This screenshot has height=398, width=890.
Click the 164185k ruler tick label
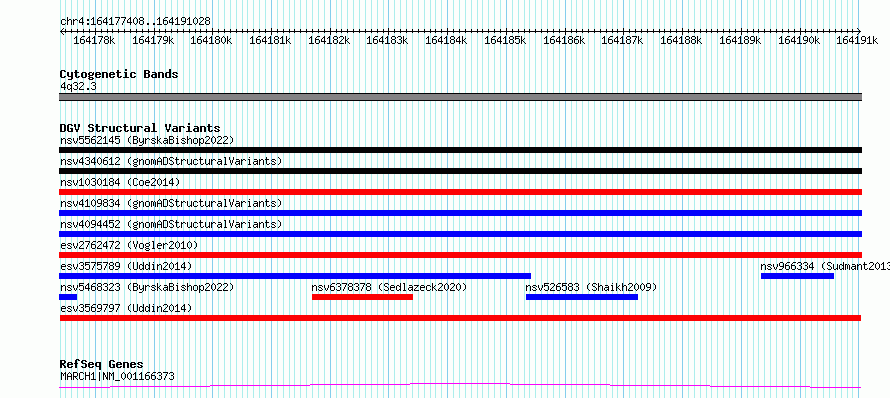tap(505, 40)
